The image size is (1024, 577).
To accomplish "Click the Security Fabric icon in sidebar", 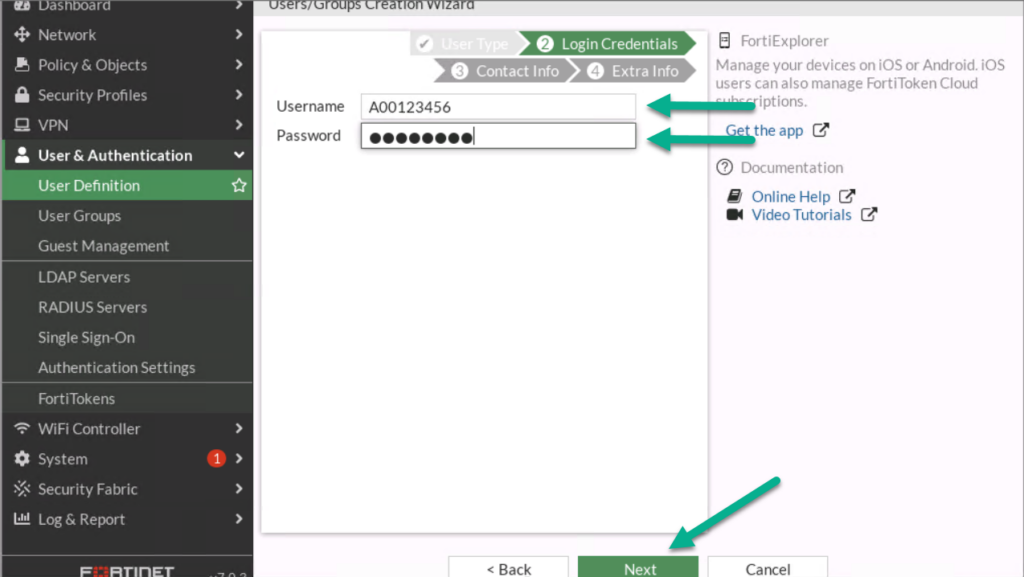I will pos(23,489).
